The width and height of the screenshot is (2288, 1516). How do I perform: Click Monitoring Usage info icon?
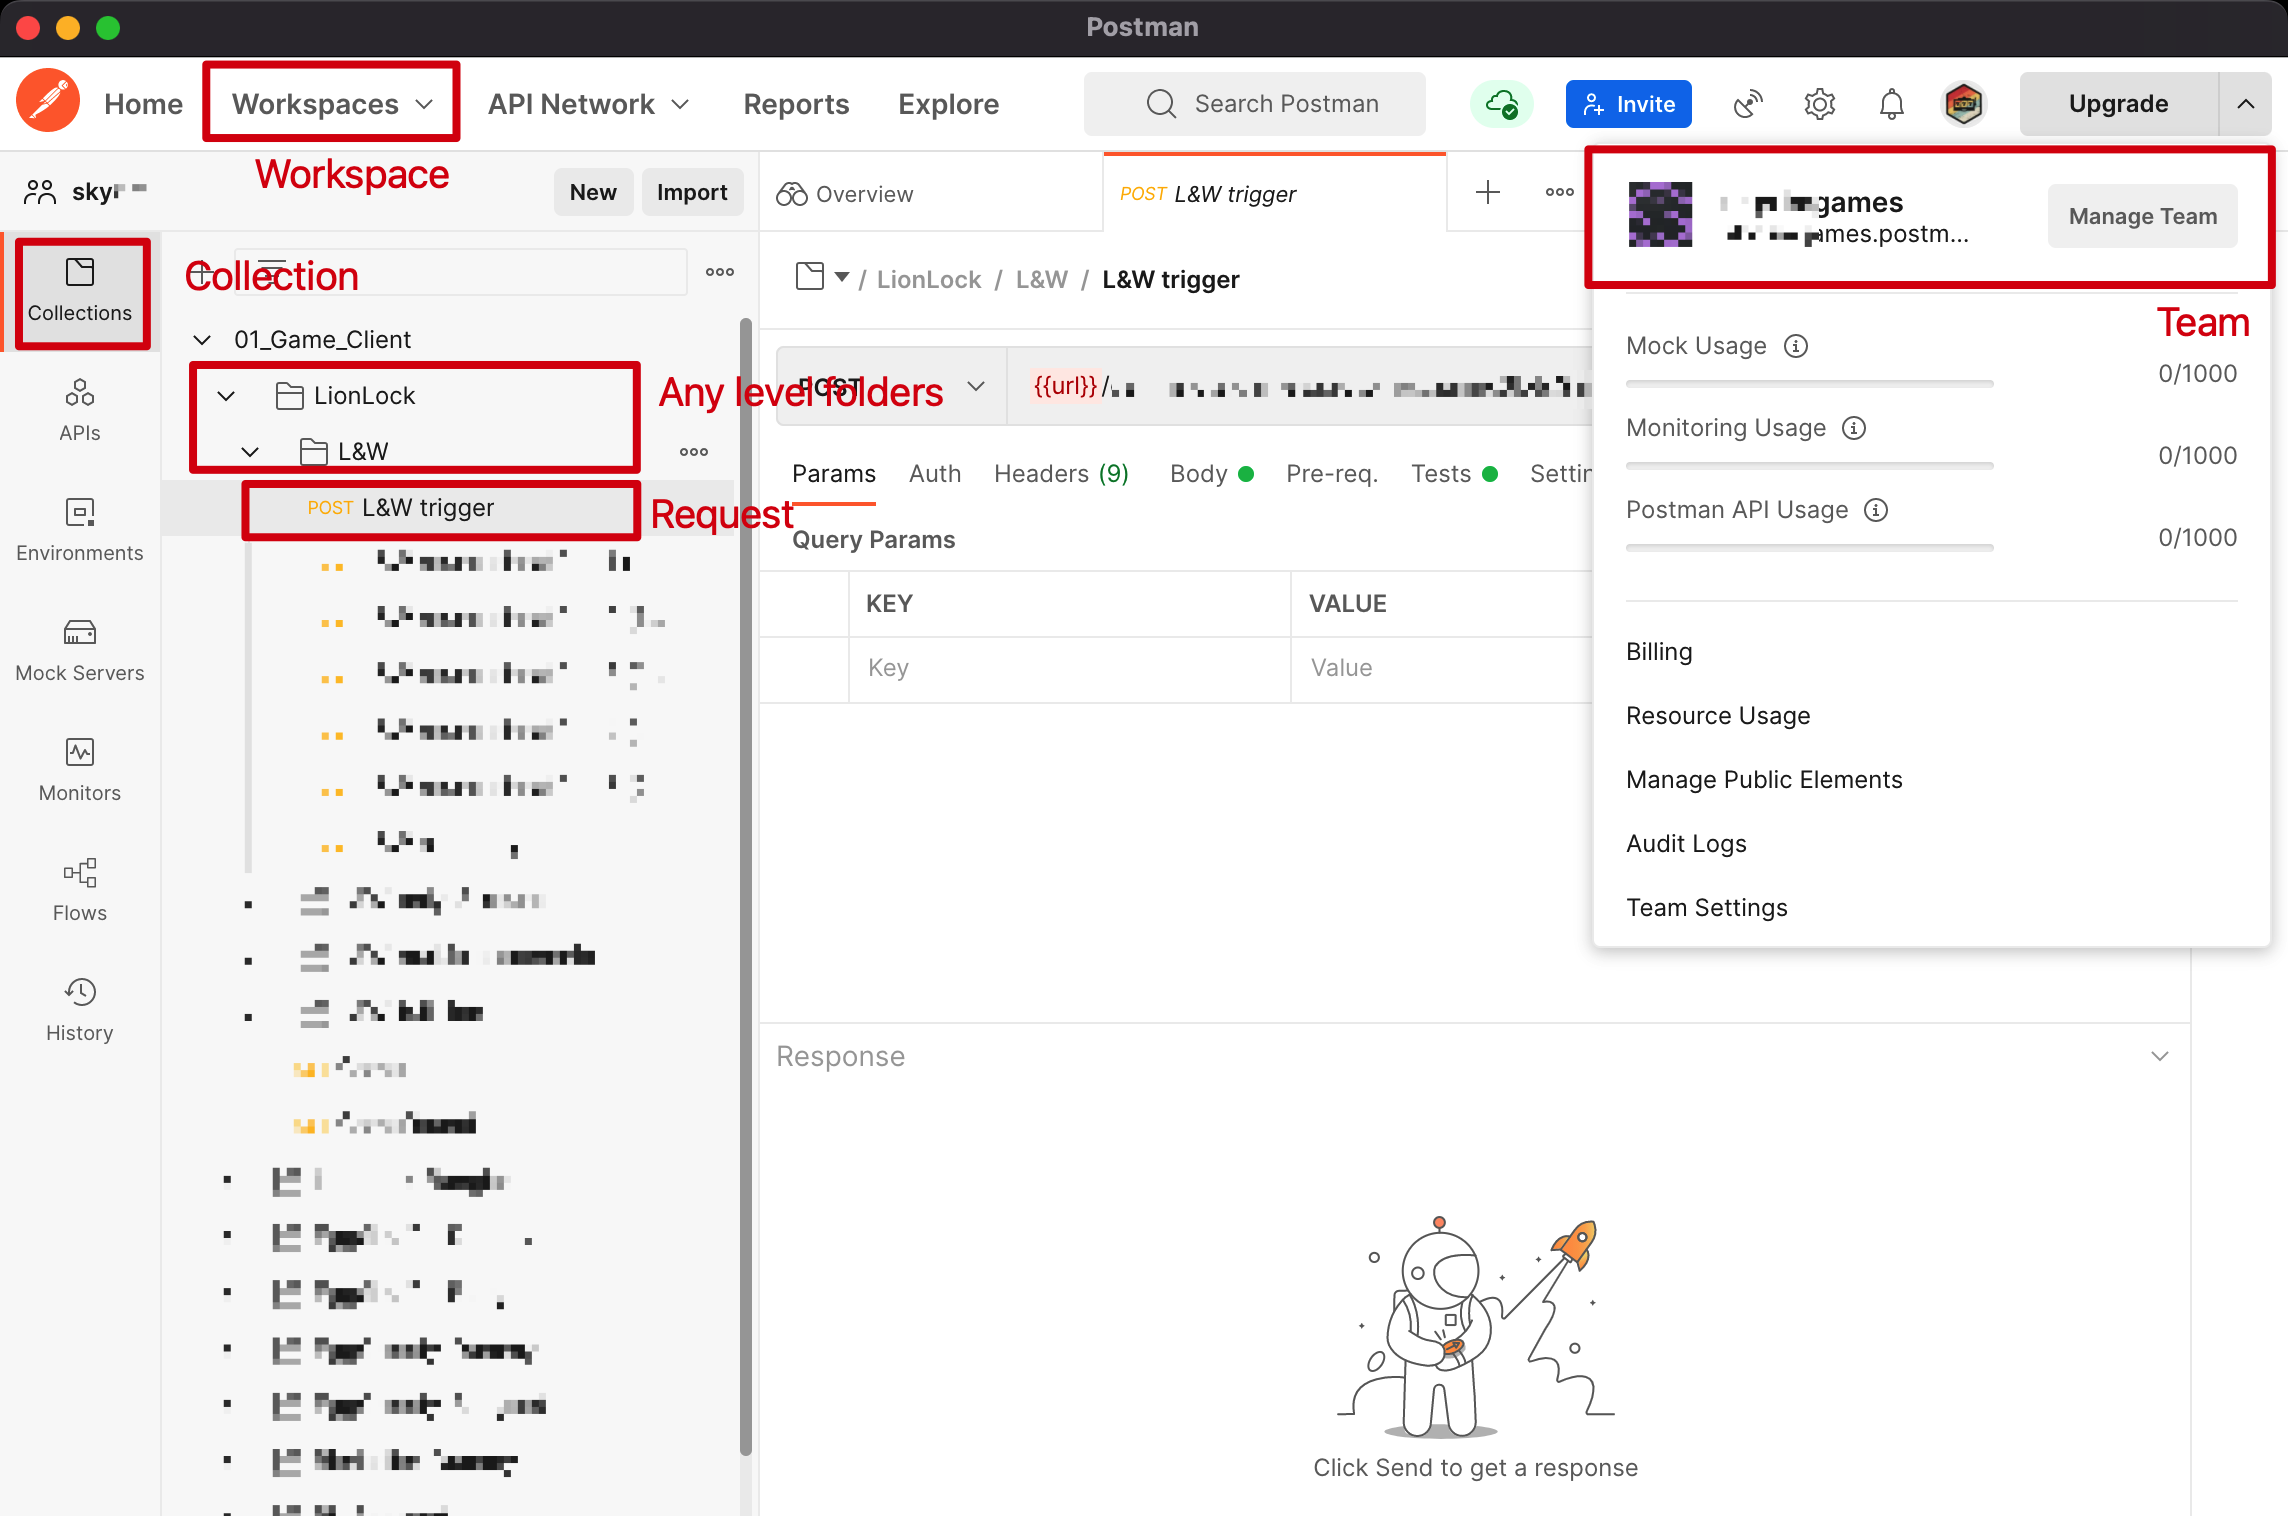click(1854, 428)
